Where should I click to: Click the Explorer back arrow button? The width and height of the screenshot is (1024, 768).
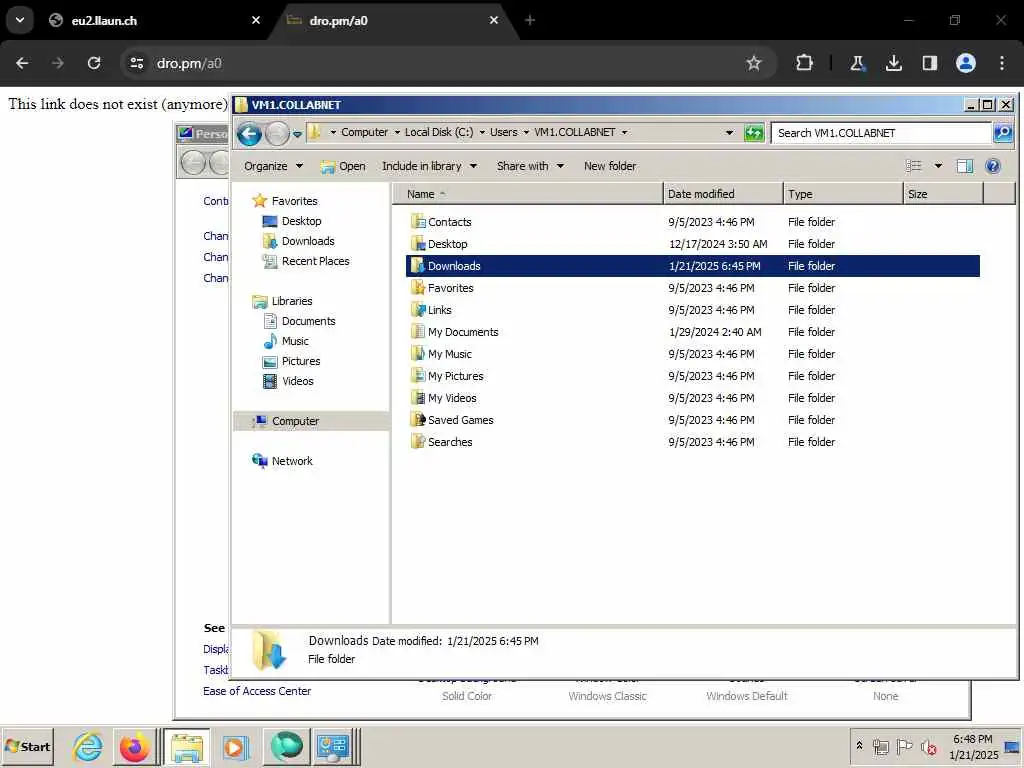(x=249, y=134)
